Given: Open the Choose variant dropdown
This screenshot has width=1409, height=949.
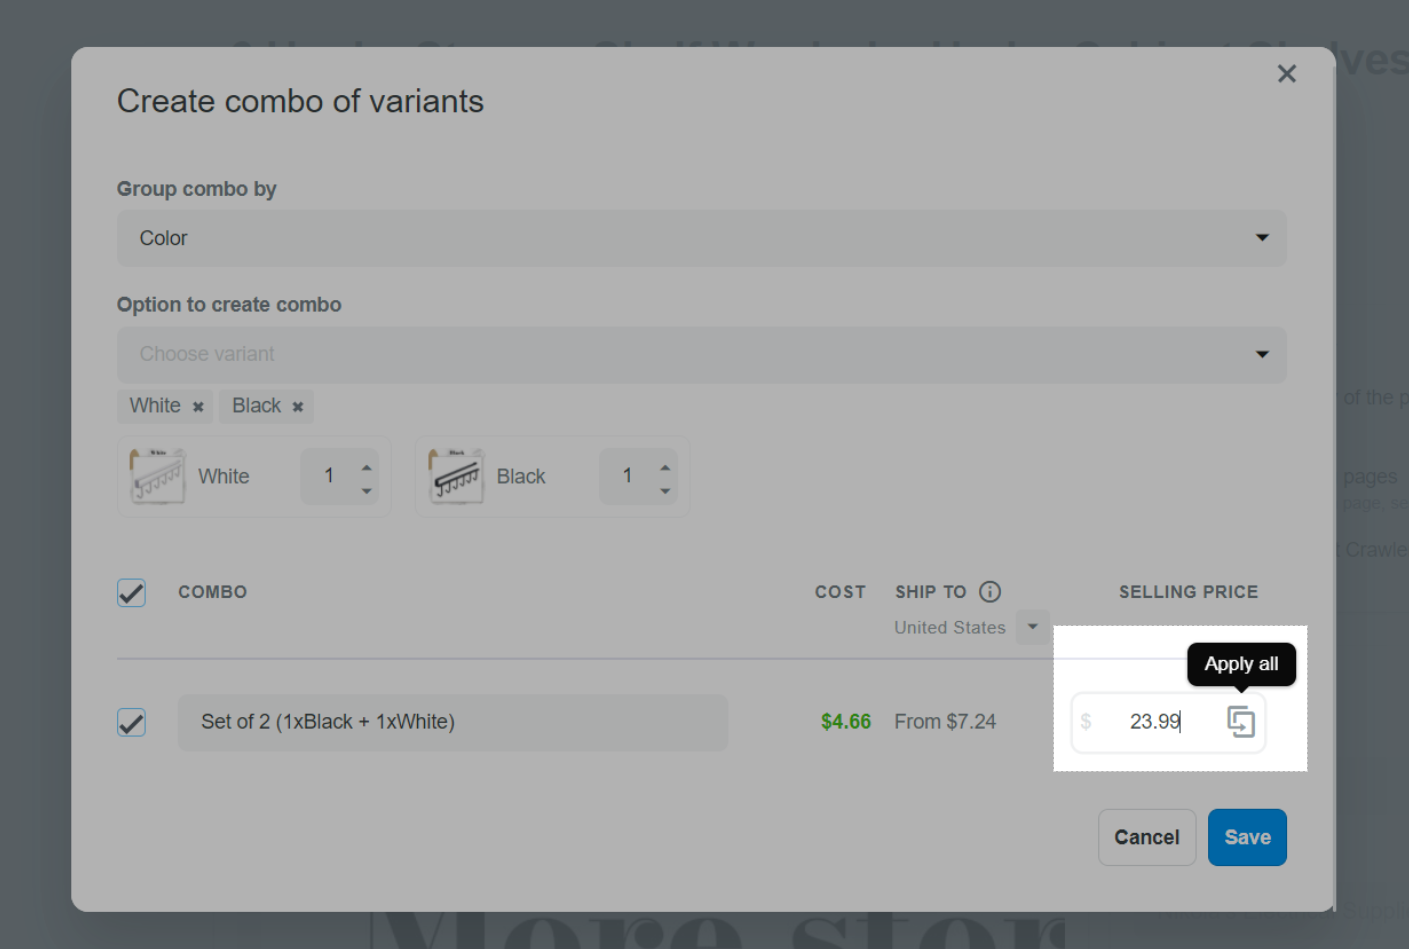Looking at the screenshot, I should coord(701,354).
